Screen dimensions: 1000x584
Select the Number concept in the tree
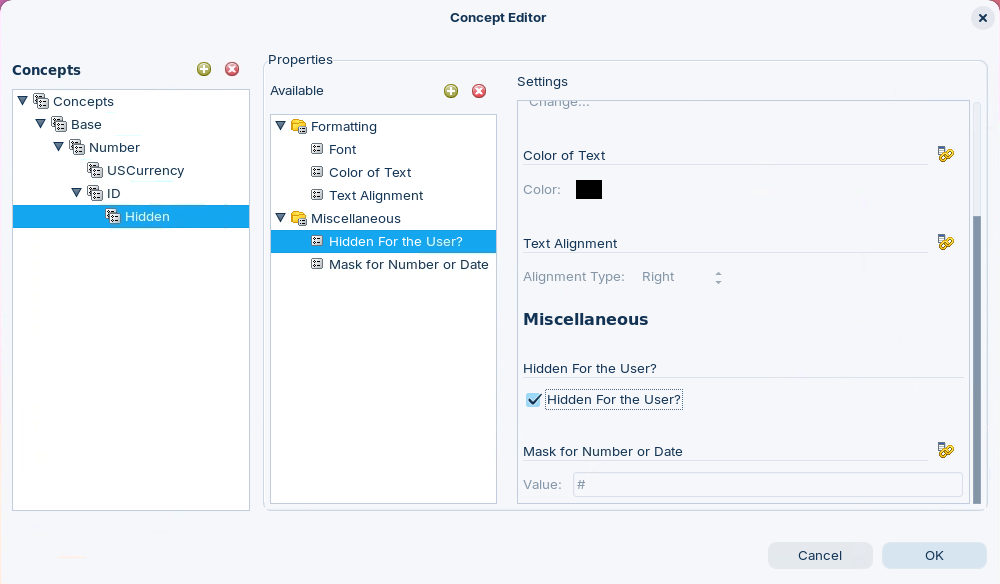[x=114, y=147]
